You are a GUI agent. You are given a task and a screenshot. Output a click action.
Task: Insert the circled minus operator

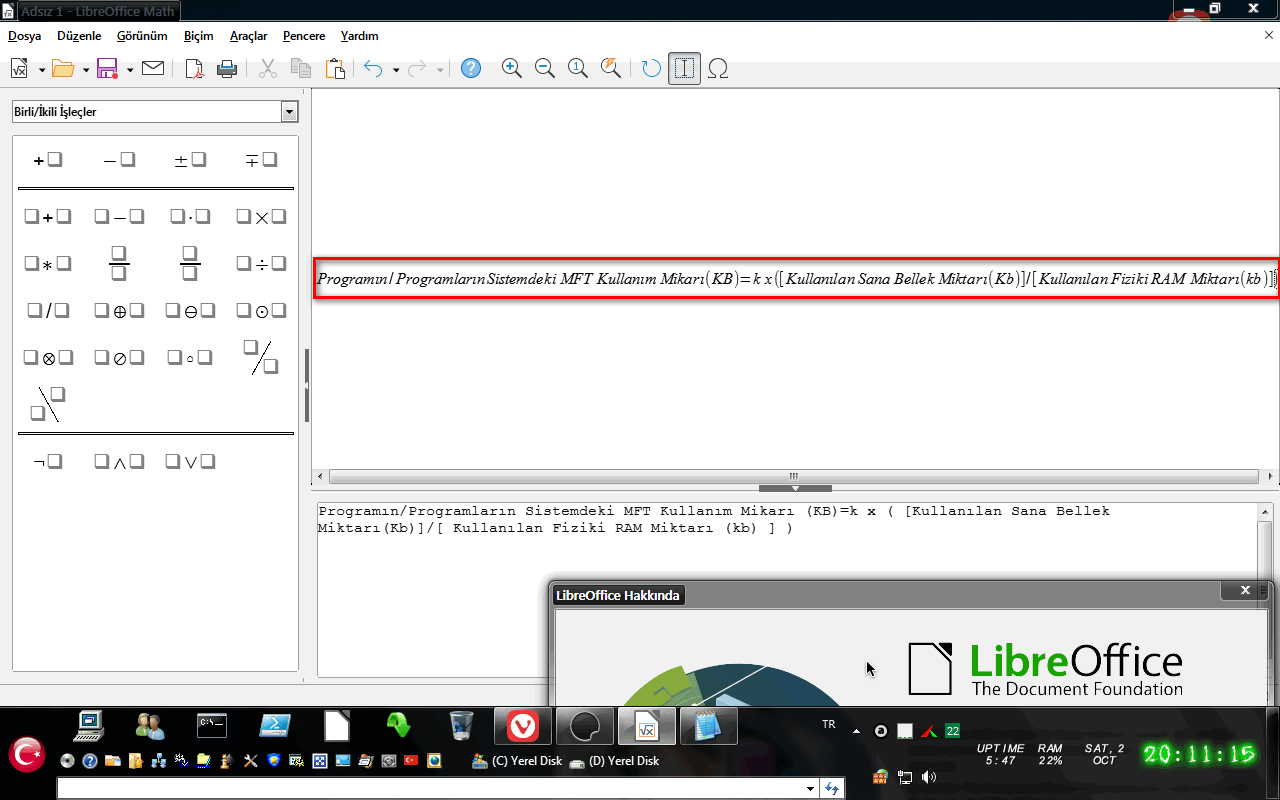click(190, 311)
